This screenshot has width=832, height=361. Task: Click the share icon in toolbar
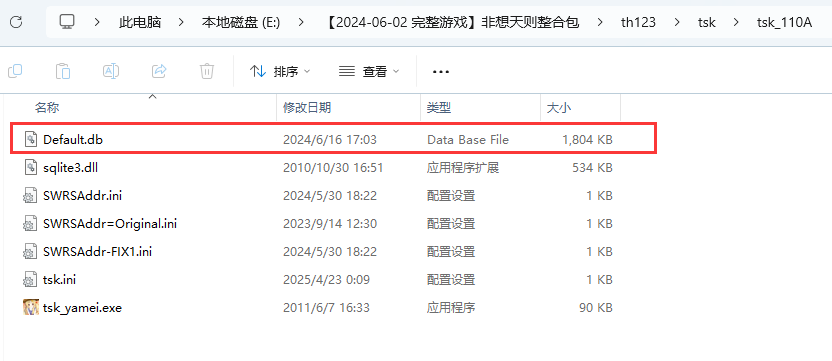point(159,71)
